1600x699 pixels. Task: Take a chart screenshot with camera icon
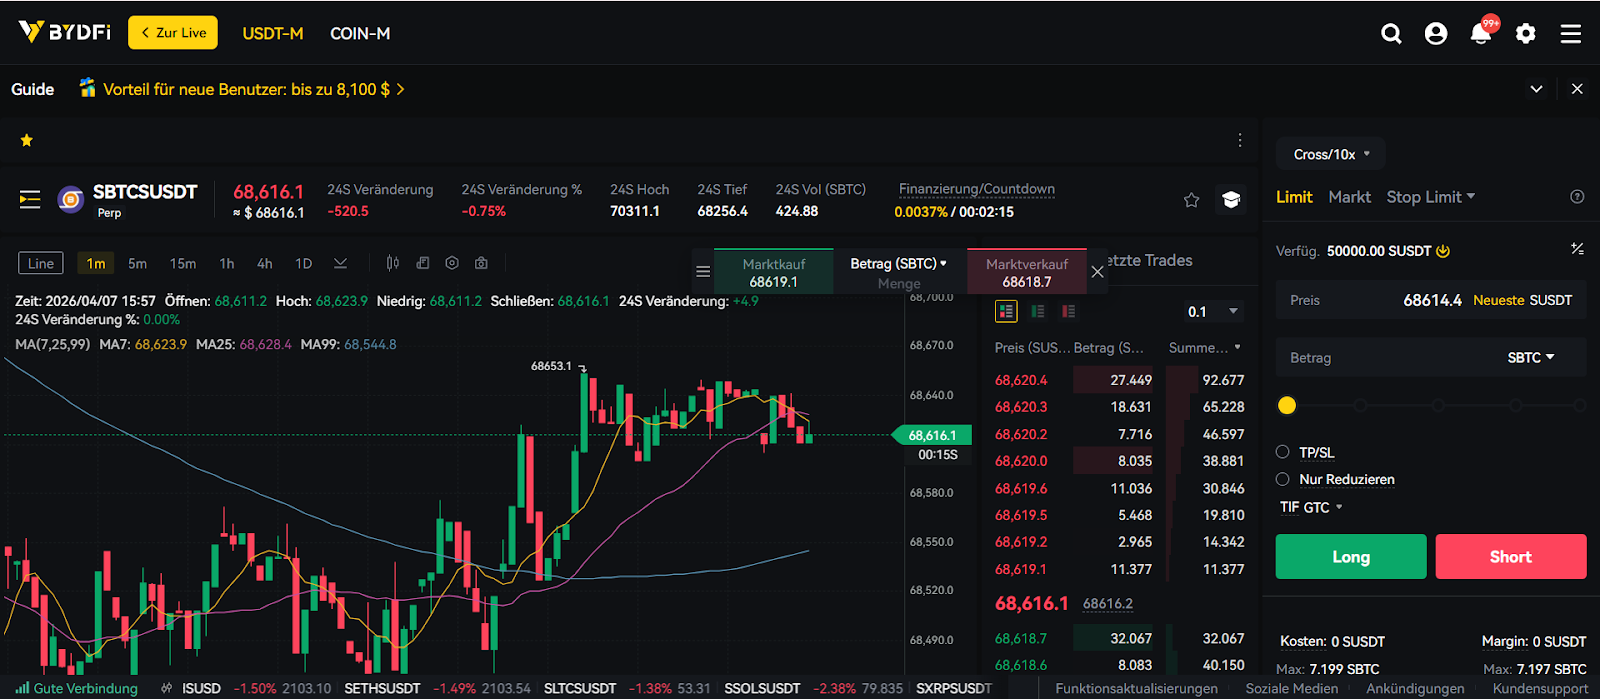point(481,263)
